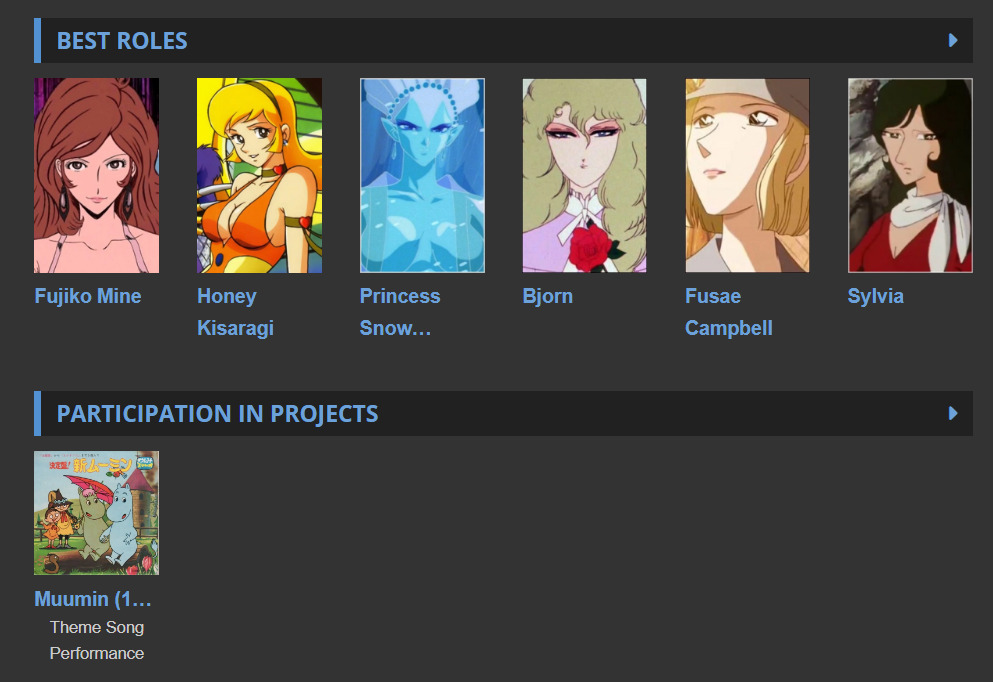Image resolution: width=993 pixels, height=682 pixels.
Task: Open Fusae Campbell character portrait
Action: pos(747,175)
